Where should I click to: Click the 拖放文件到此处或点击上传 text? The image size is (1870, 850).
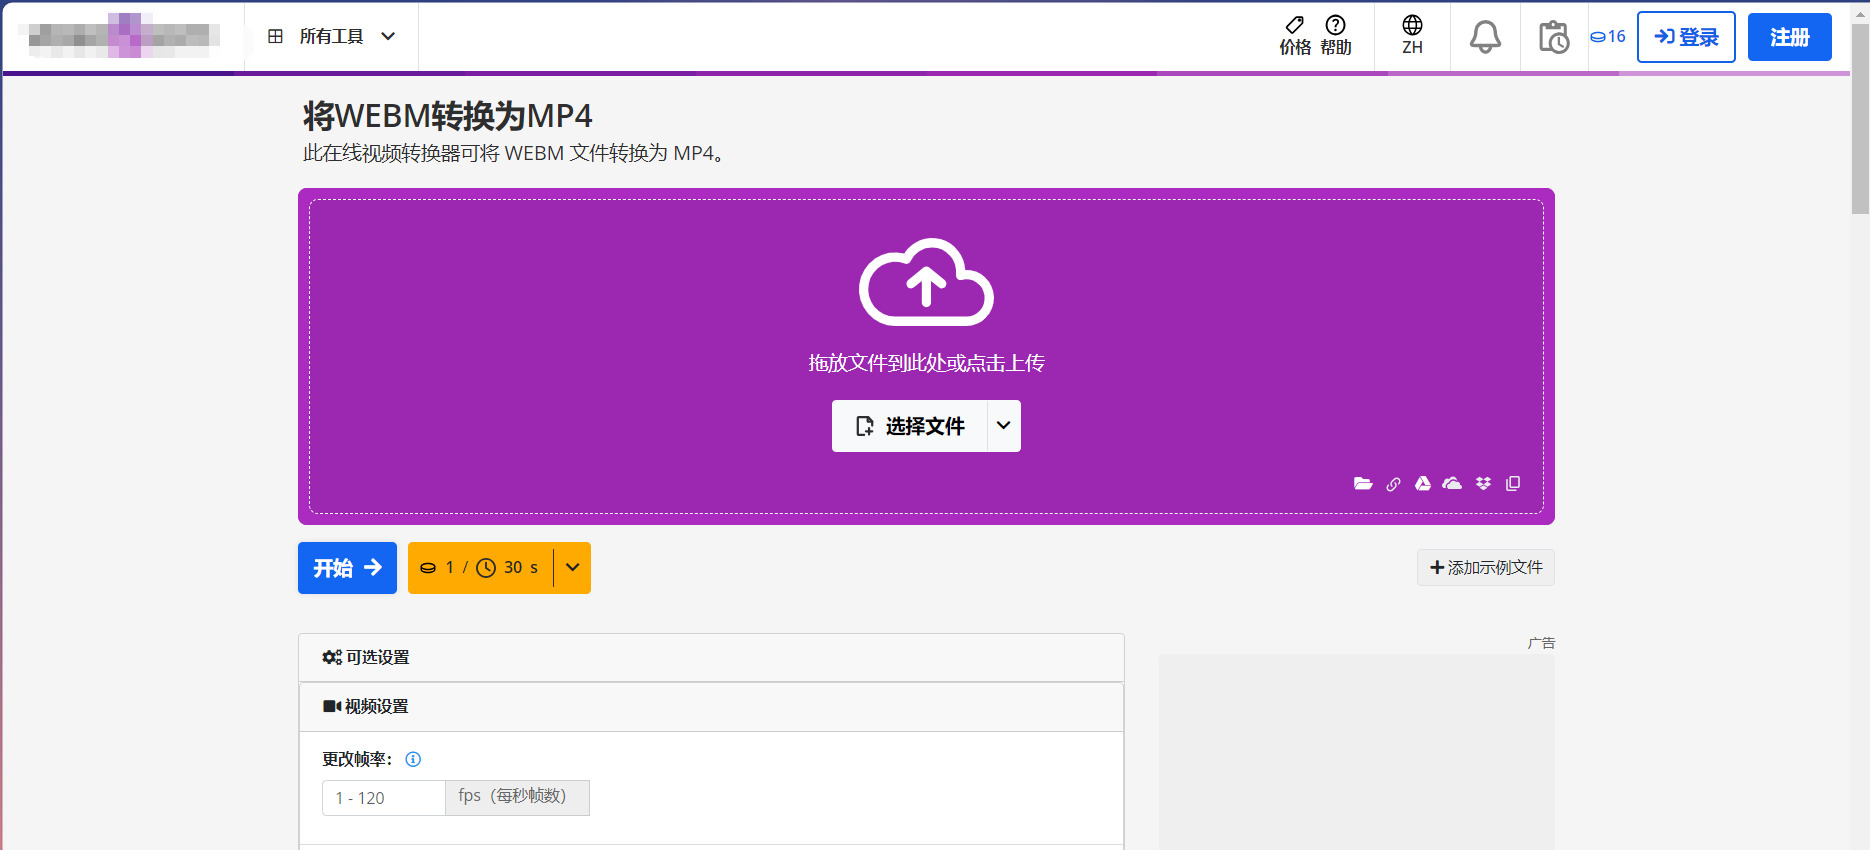pyautogui.click(x=926, y=363)
